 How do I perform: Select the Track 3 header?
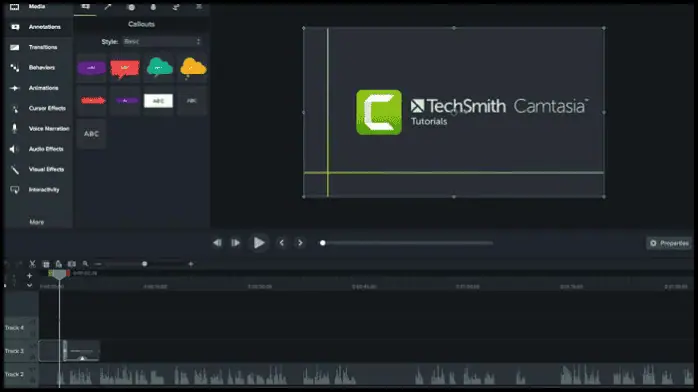tap(21, 351)
